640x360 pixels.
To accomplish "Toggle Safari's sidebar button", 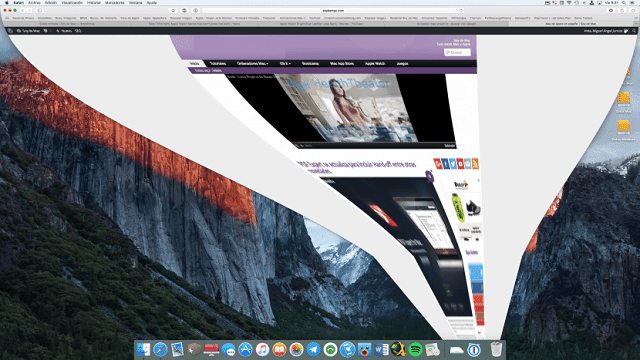I will pyautogui.click(x=40, y=10).
